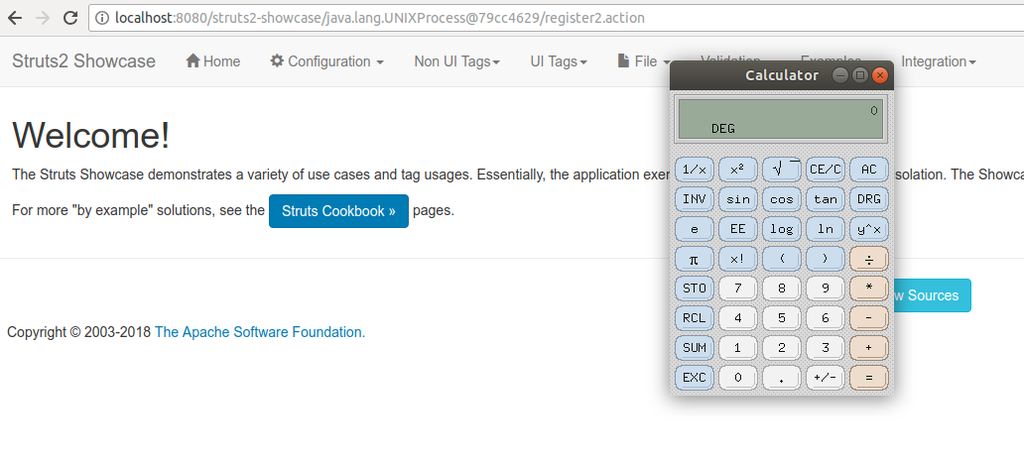Image resolution: width=1024 pixels, height=463 pixels.
Task: Click the EXC exchange key
Action: coord(694,377)
